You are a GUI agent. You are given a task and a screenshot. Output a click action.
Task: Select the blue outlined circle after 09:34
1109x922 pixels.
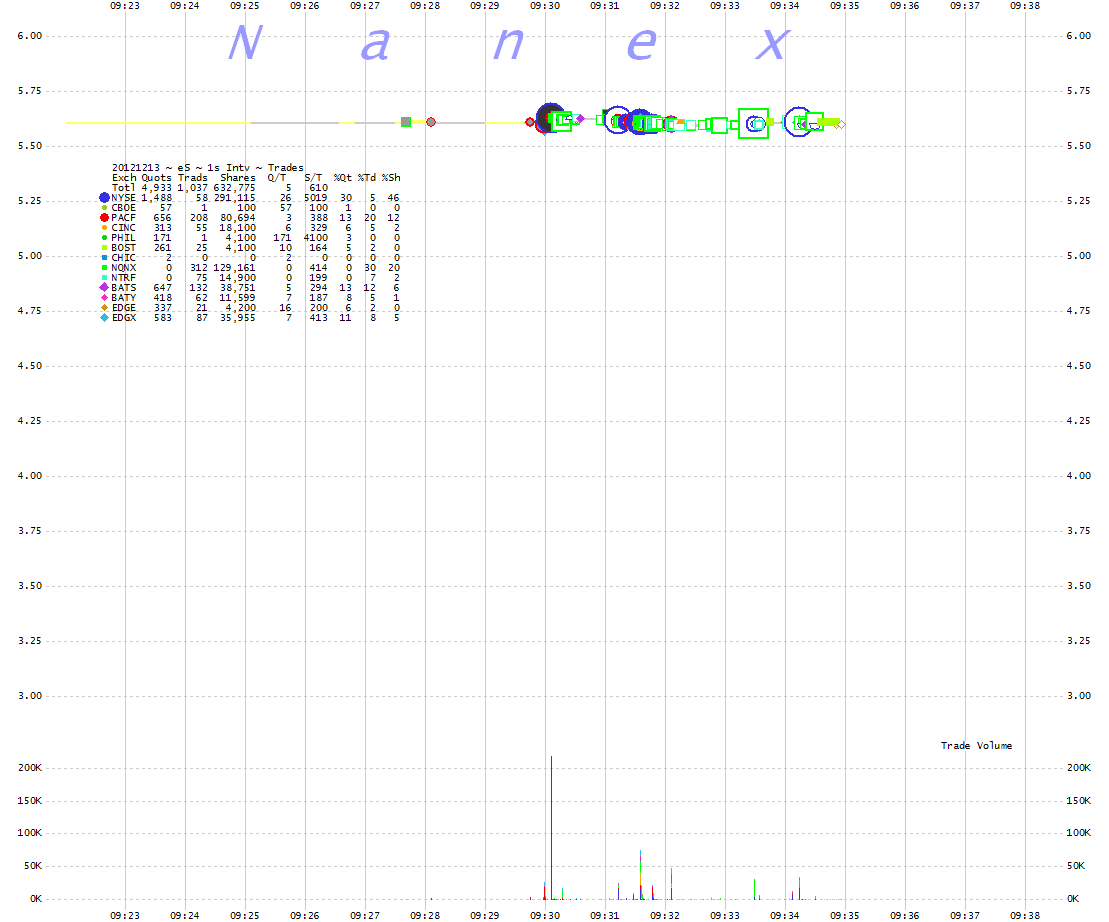tap(799, 122)
